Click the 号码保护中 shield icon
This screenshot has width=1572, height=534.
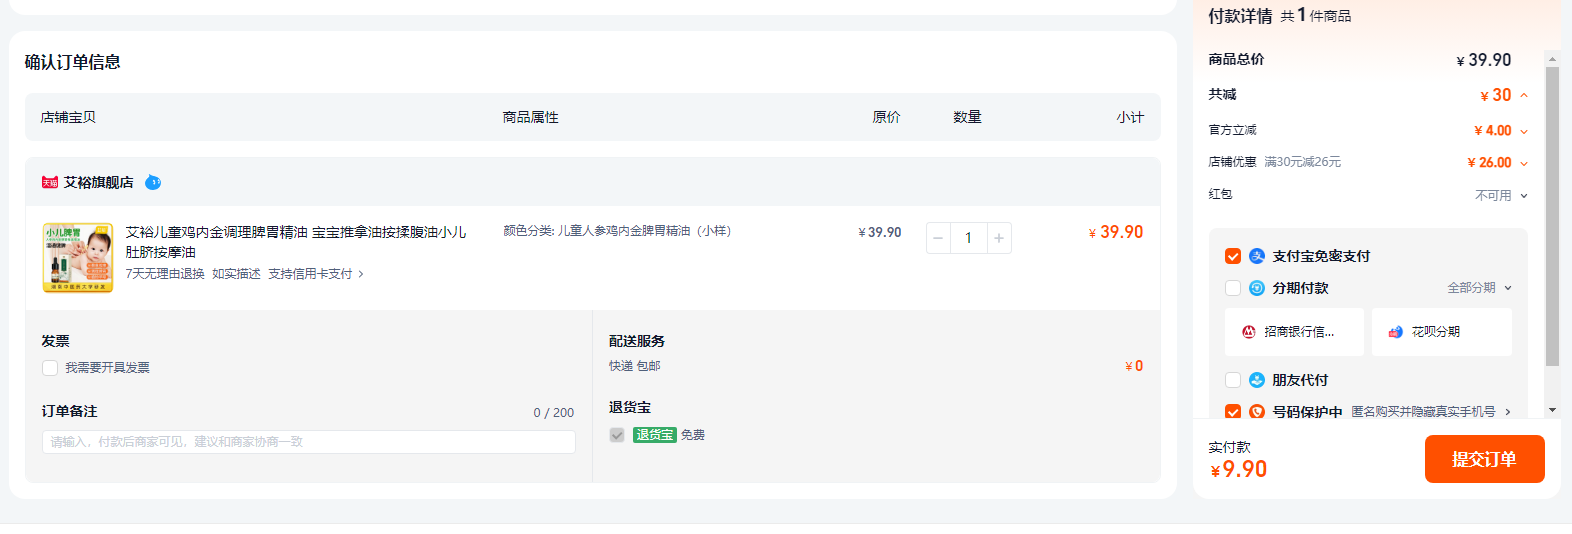(1257, 411)
